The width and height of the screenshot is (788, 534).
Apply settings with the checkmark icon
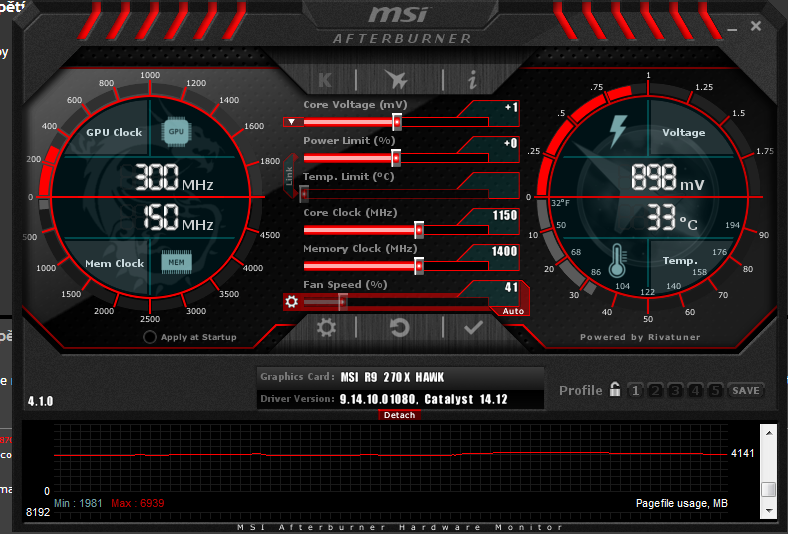[x=473, y=328]
